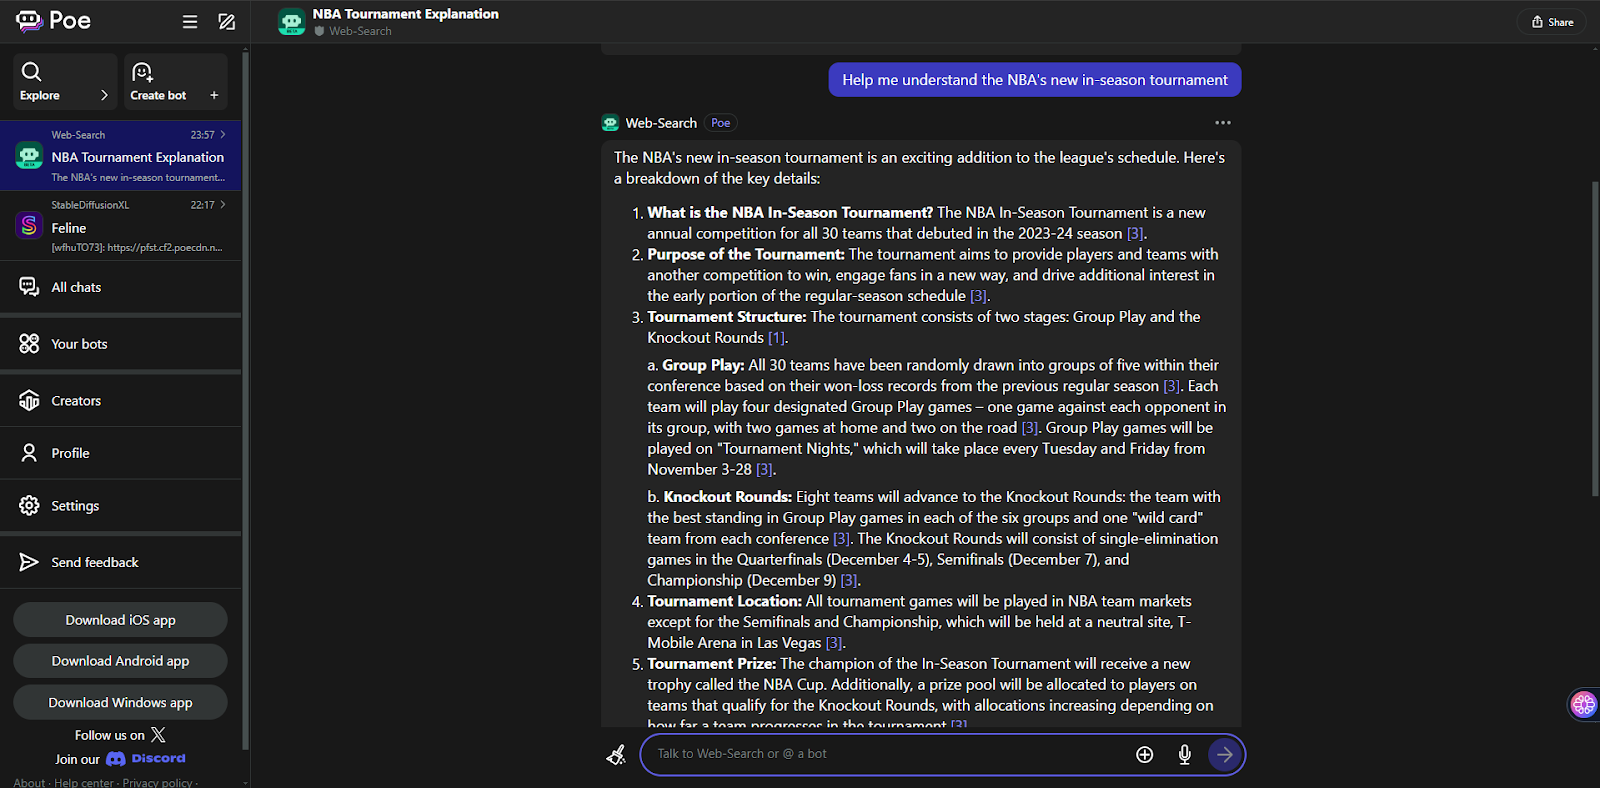Image resolution: width=1600 pixels, height=788 pixels.
Task: Open Your bots section
Action: click(x=121, y=344)
